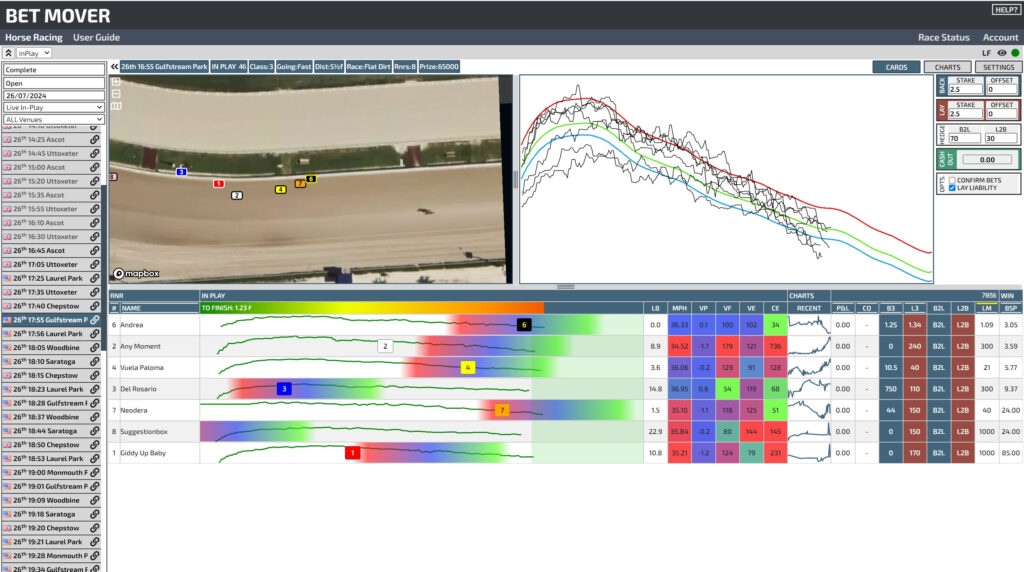Click L2B button for Any Moment
The height and width of the screenshot is (572, 1024).
(963, 346)
